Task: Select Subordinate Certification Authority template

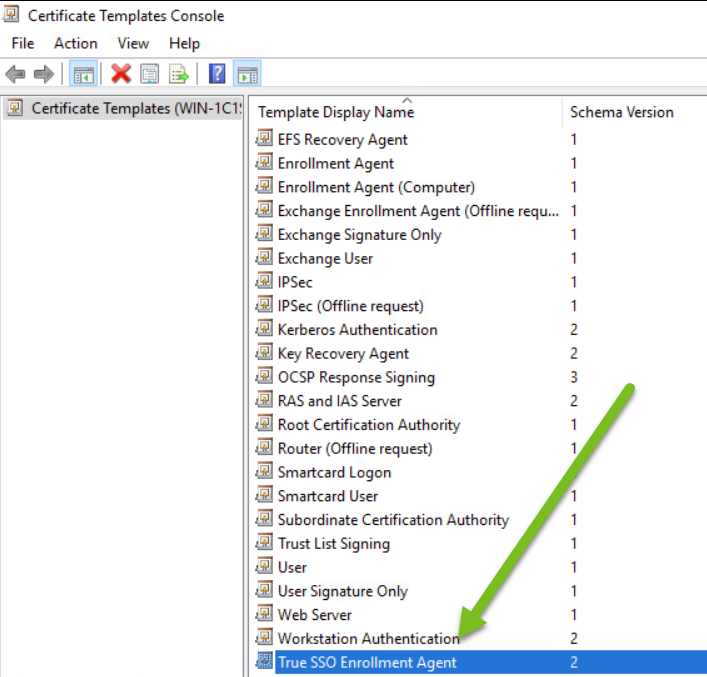Action: pyautogui.click(x=393, y=520)
